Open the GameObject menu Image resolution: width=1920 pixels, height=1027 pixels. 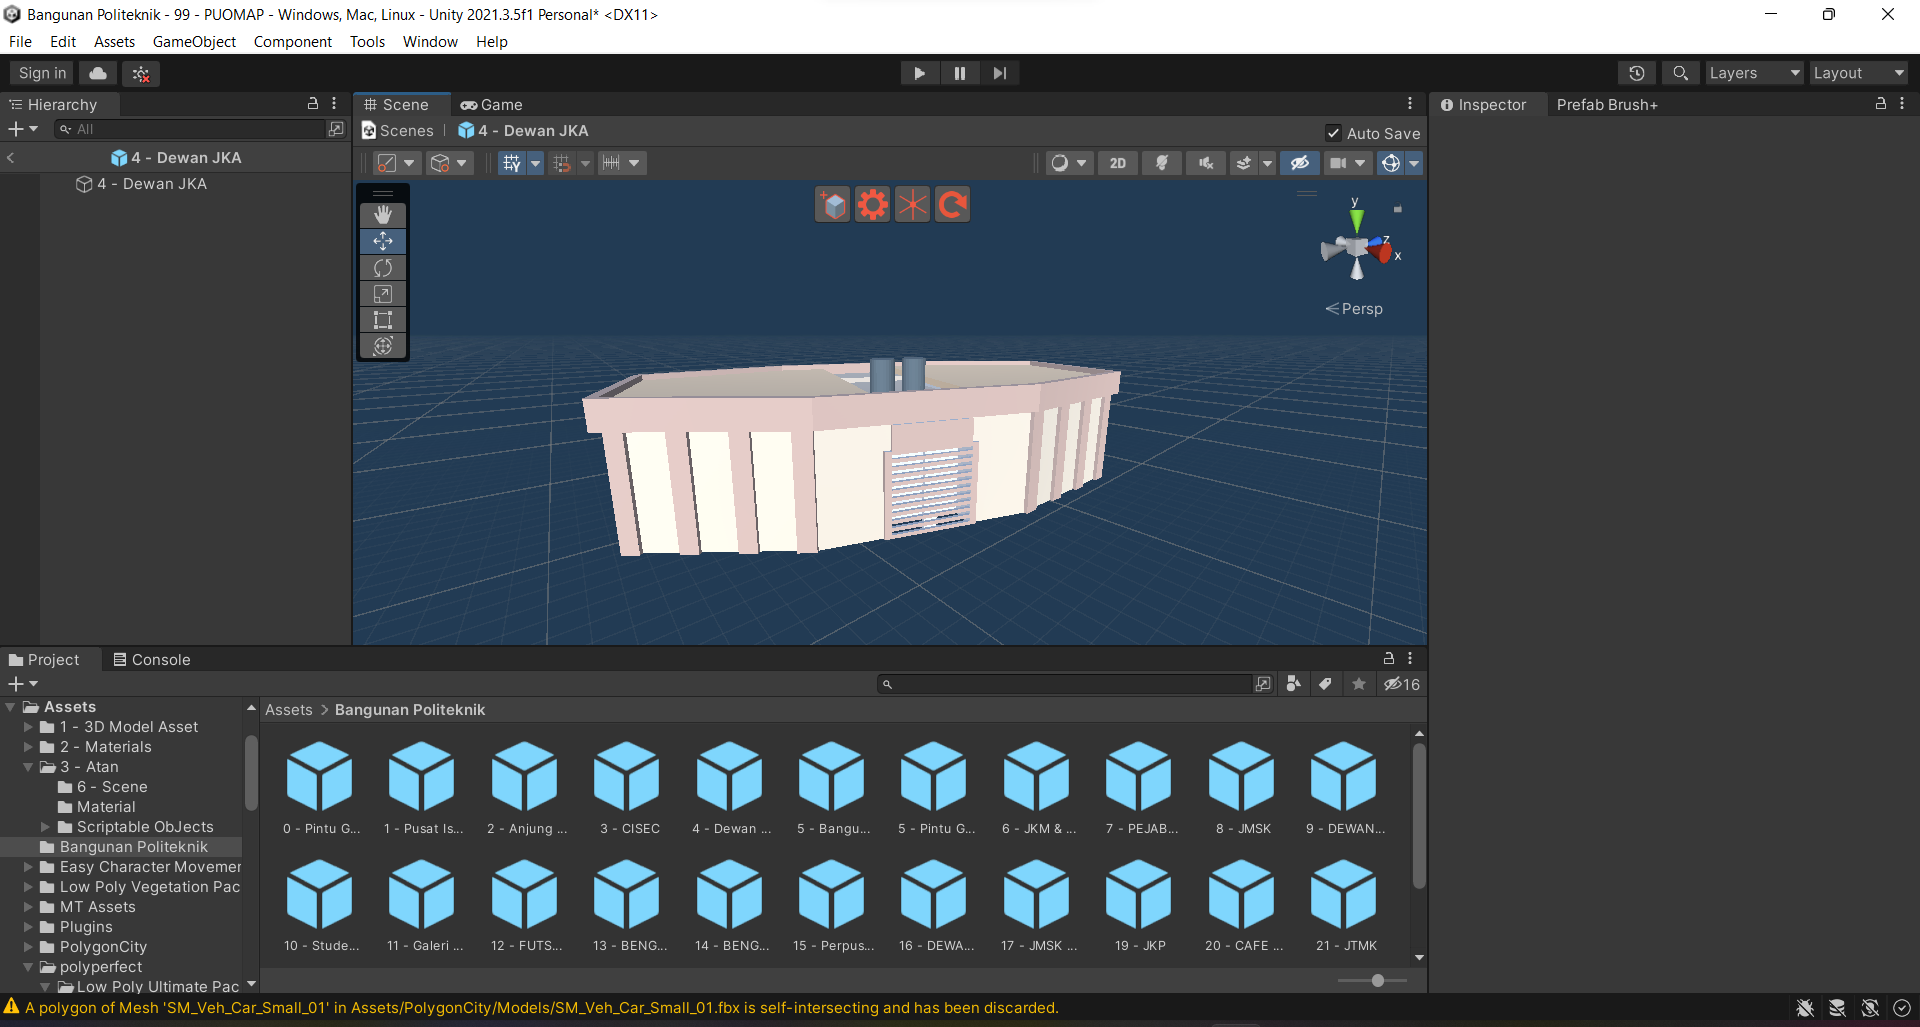(194, 42)
